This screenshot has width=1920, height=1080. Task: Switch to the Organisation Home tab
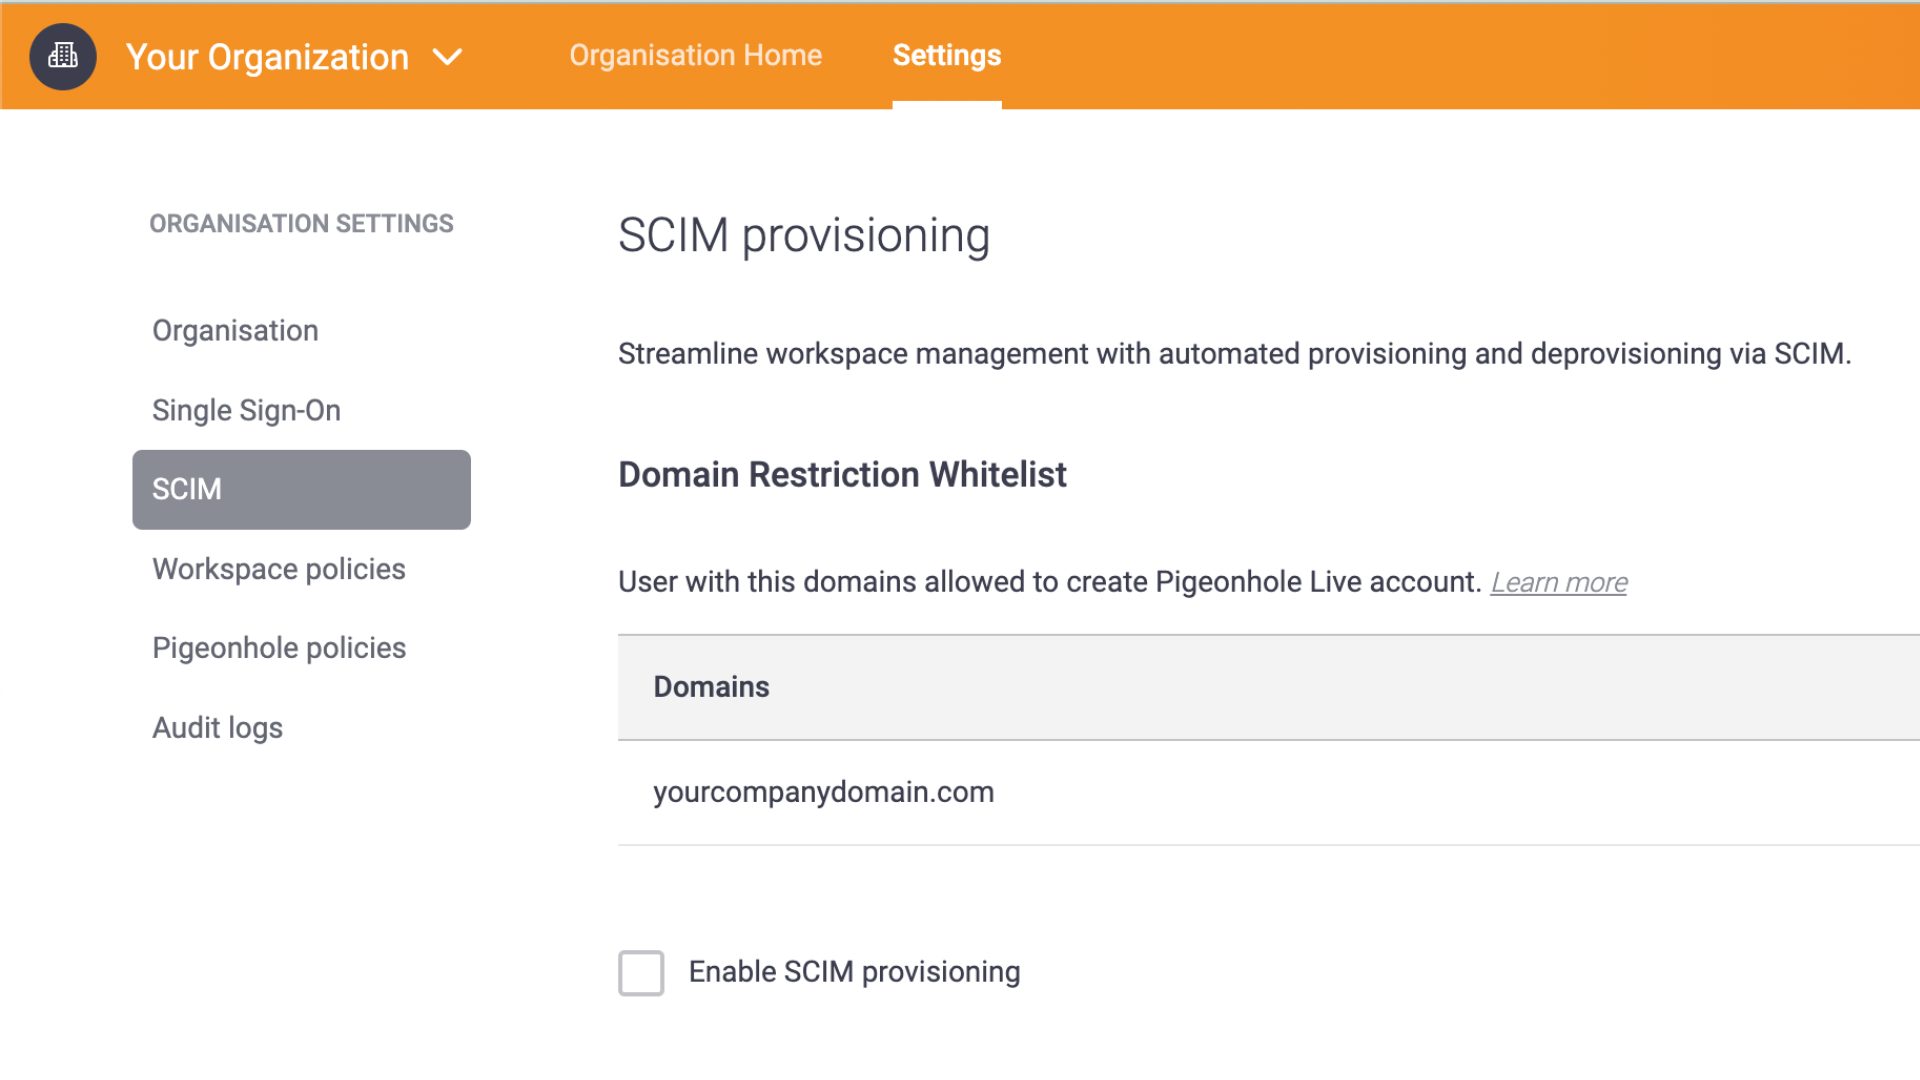(x=695, y=55)
